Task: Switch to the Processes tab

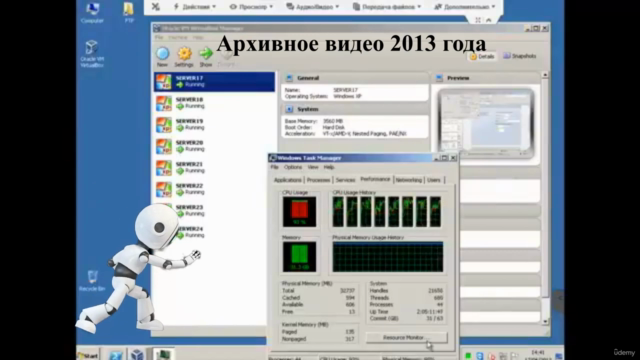Action: click(318, 180)
